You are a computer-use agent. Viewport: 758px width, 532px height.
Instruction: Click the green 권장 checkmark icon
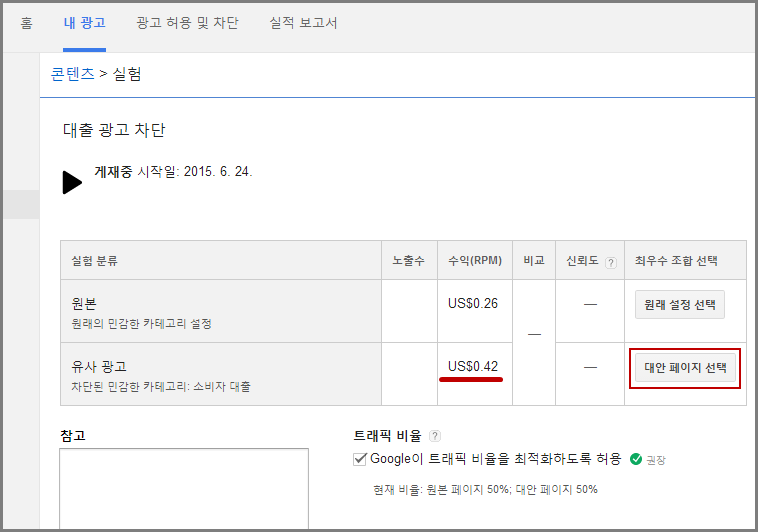[636, 459]
